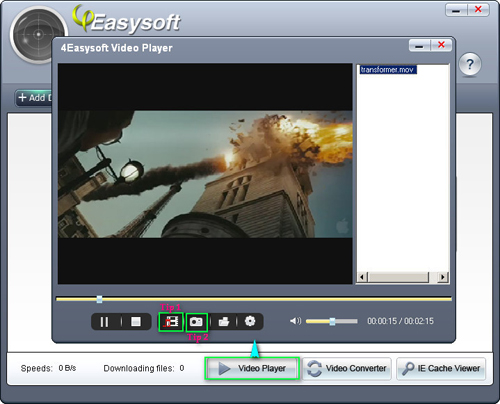Pause the video playback
Image resolution: width=500 pixels, height=404 pixels.
pos(104,322)
